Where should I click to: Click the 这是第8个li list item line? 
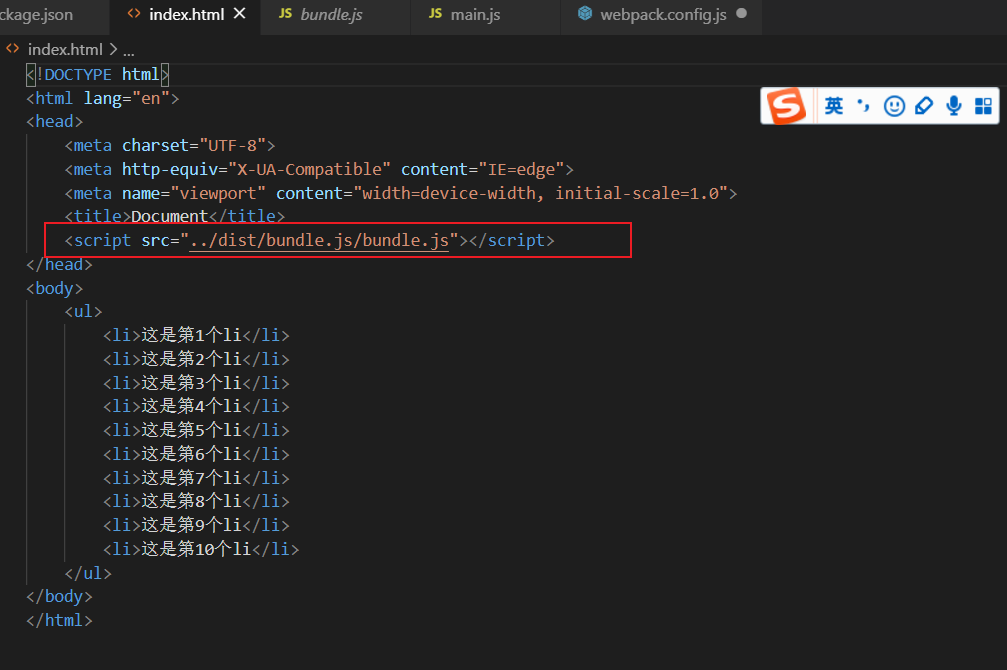pos(196,501)
